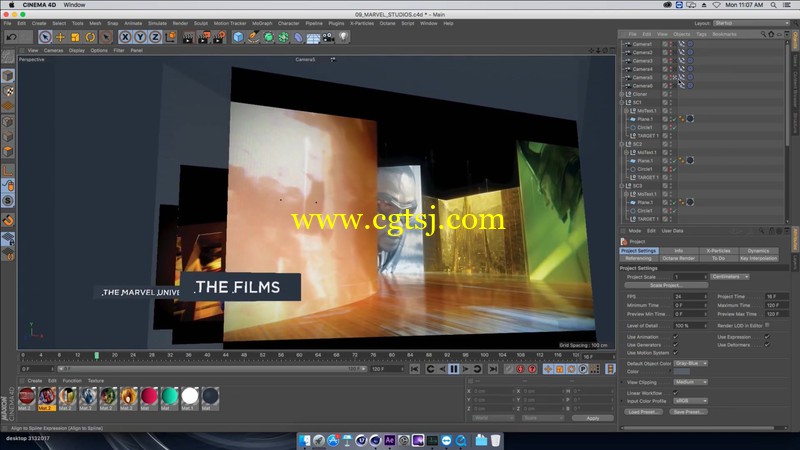The width and height of the screenshot is (800, 450).
Task: Add a Floor environment object
Action: pyautogui.click(x=313, y=37)
